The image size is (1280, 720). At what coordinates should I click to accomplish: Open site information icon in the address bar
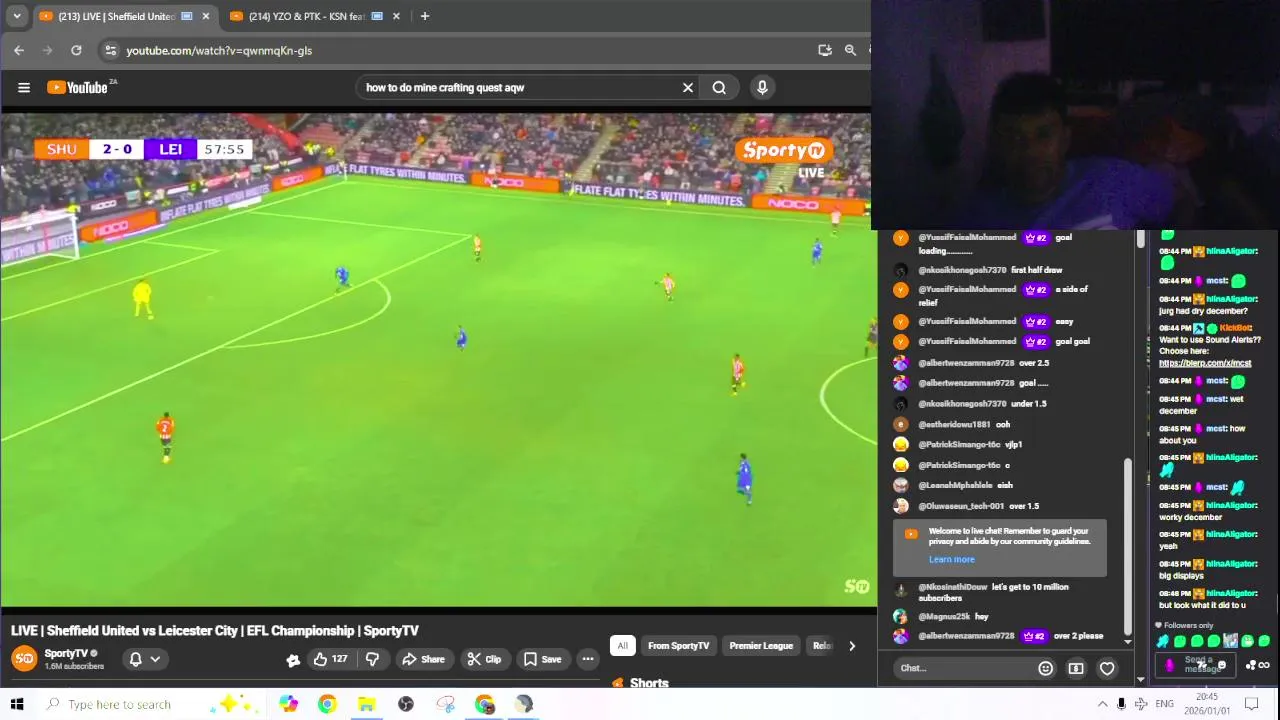pos(111,50)
